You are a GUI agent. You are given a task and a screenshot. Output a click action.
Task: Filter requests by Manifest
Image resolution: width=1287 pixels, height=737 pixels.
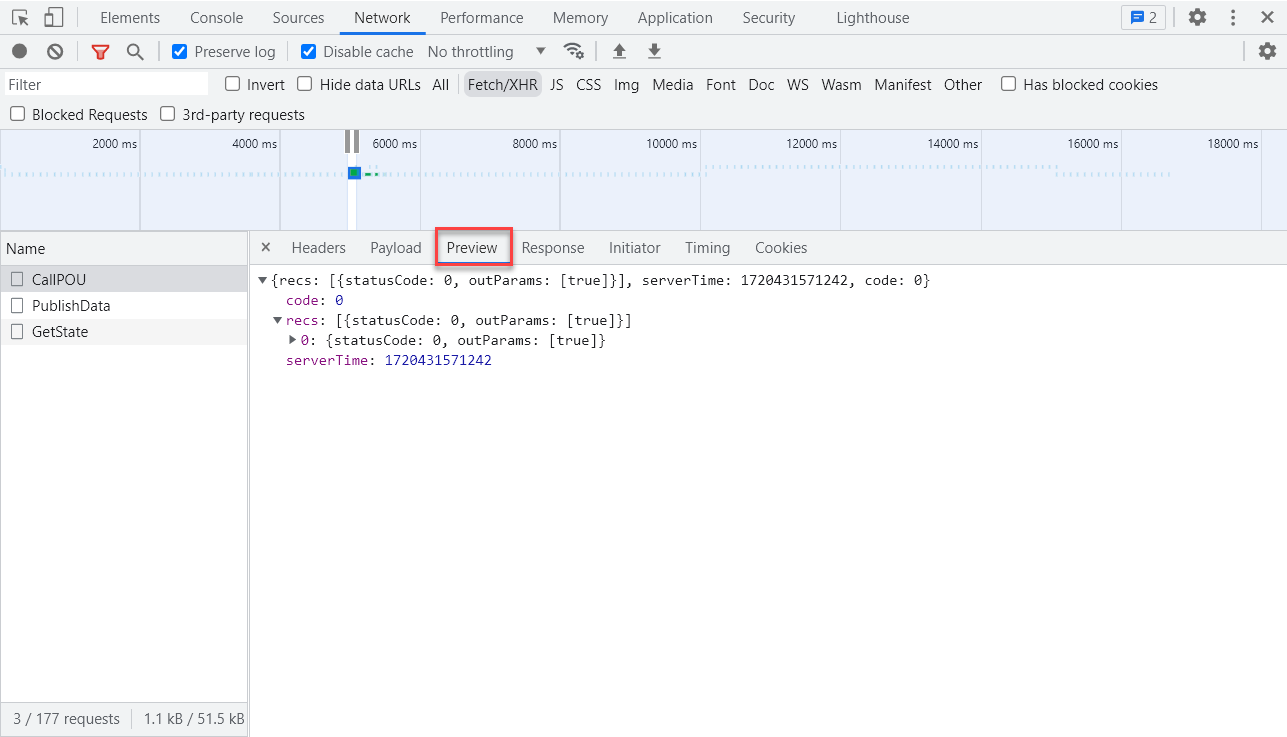903,84
